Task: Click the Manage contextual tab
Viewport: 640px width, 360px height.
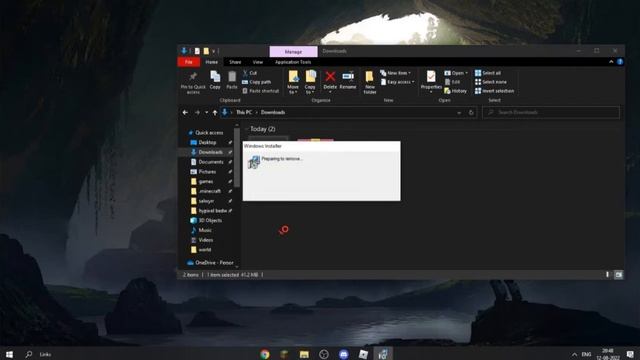Action: 293,51
